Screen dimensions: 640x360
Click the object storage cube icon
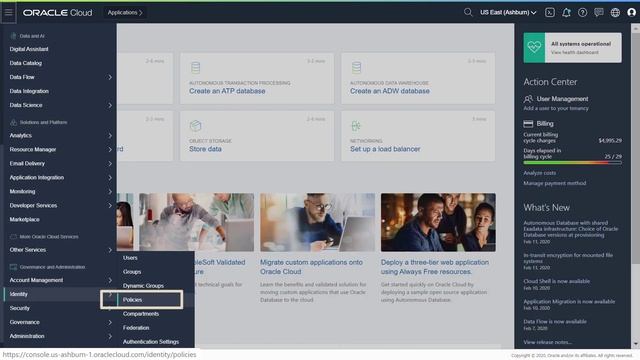196,126
